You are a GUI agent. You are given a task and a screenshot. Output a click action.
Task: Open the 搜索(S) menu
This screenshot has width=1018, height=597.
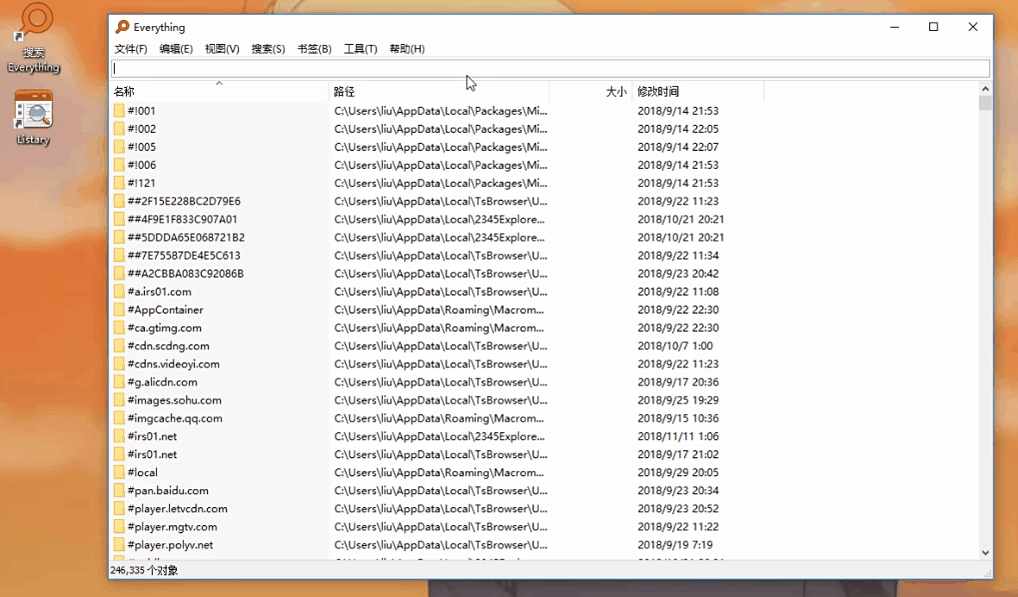268,49
